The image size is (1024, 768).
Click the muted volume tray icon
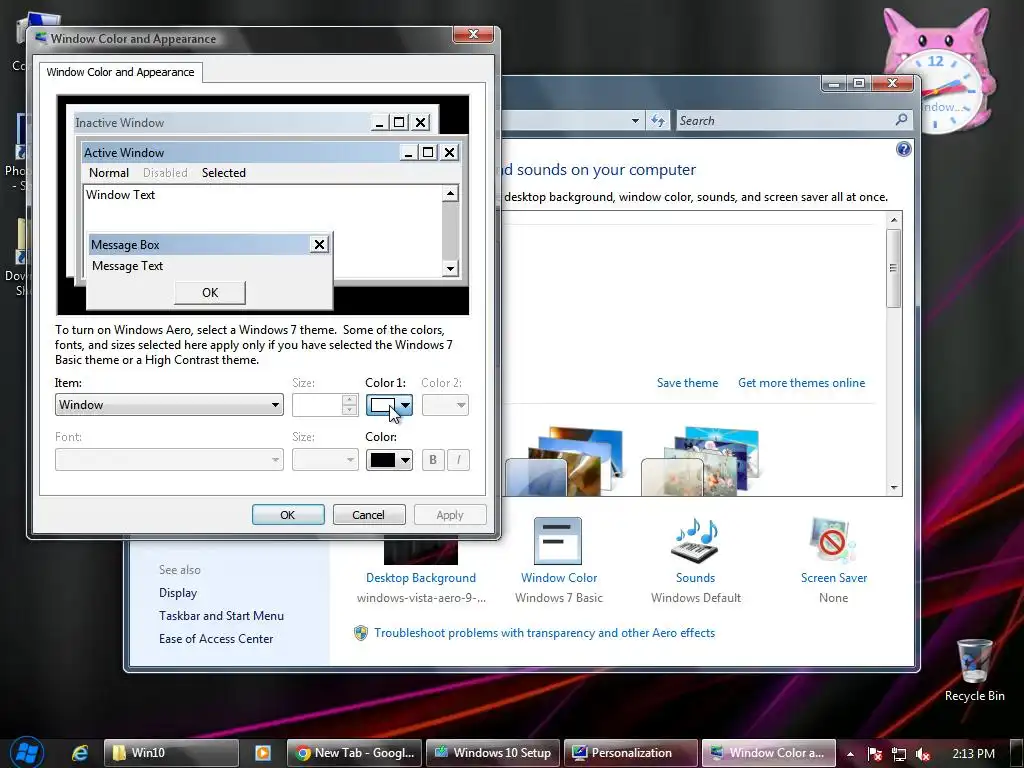click(923, 754)
